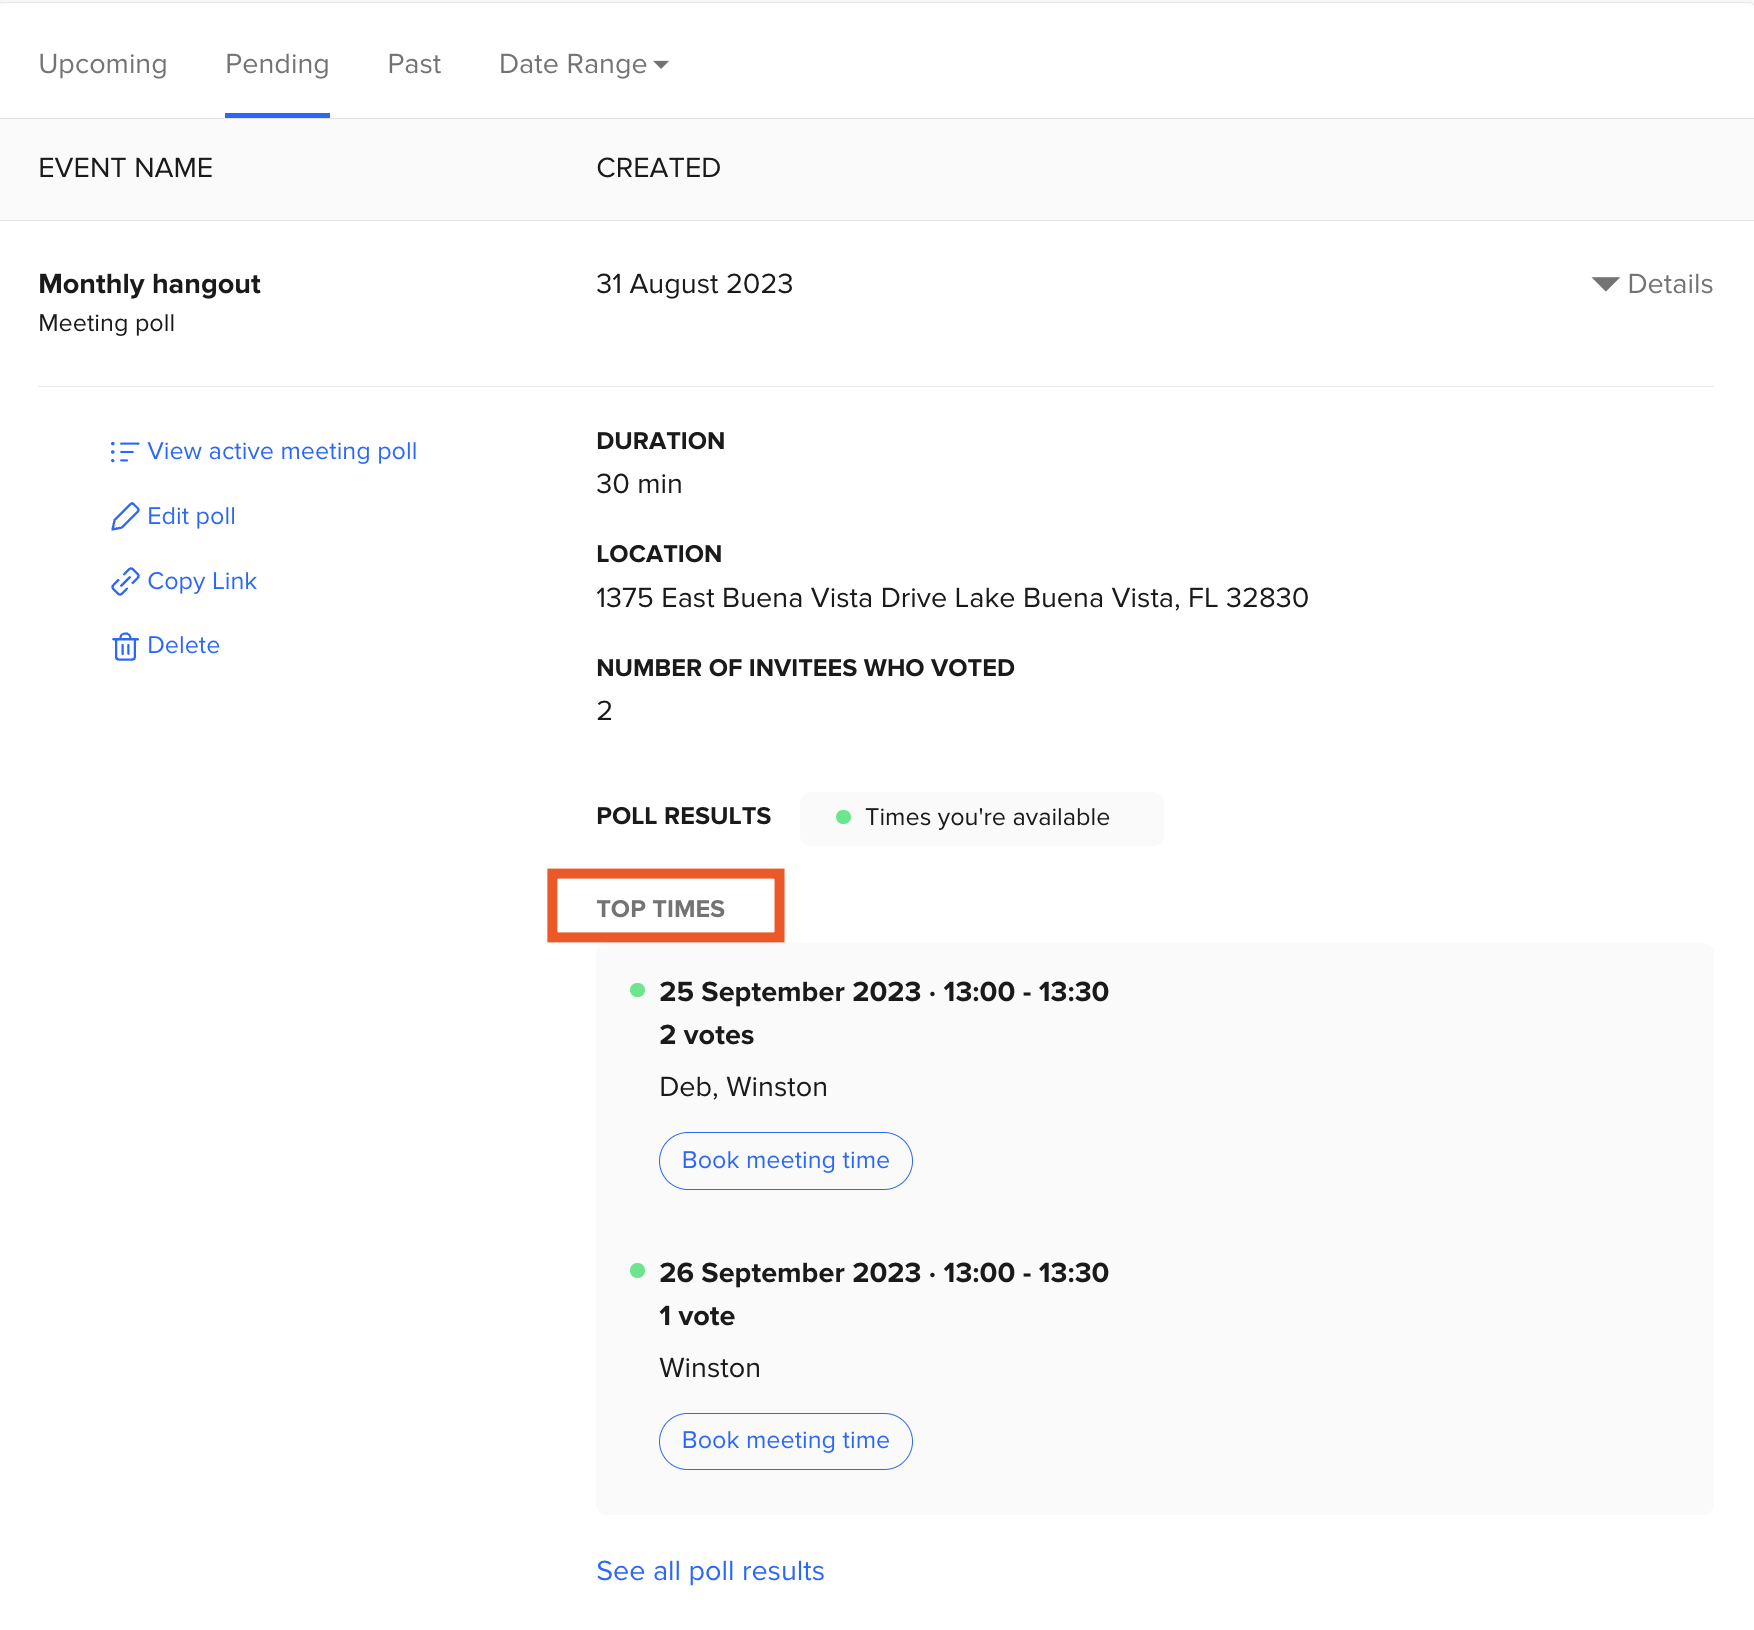Image resolution: width=1754 pixels, height=1630 pixels.
Task: Click the POLL RESULTS label
Action: click(683, 816)
